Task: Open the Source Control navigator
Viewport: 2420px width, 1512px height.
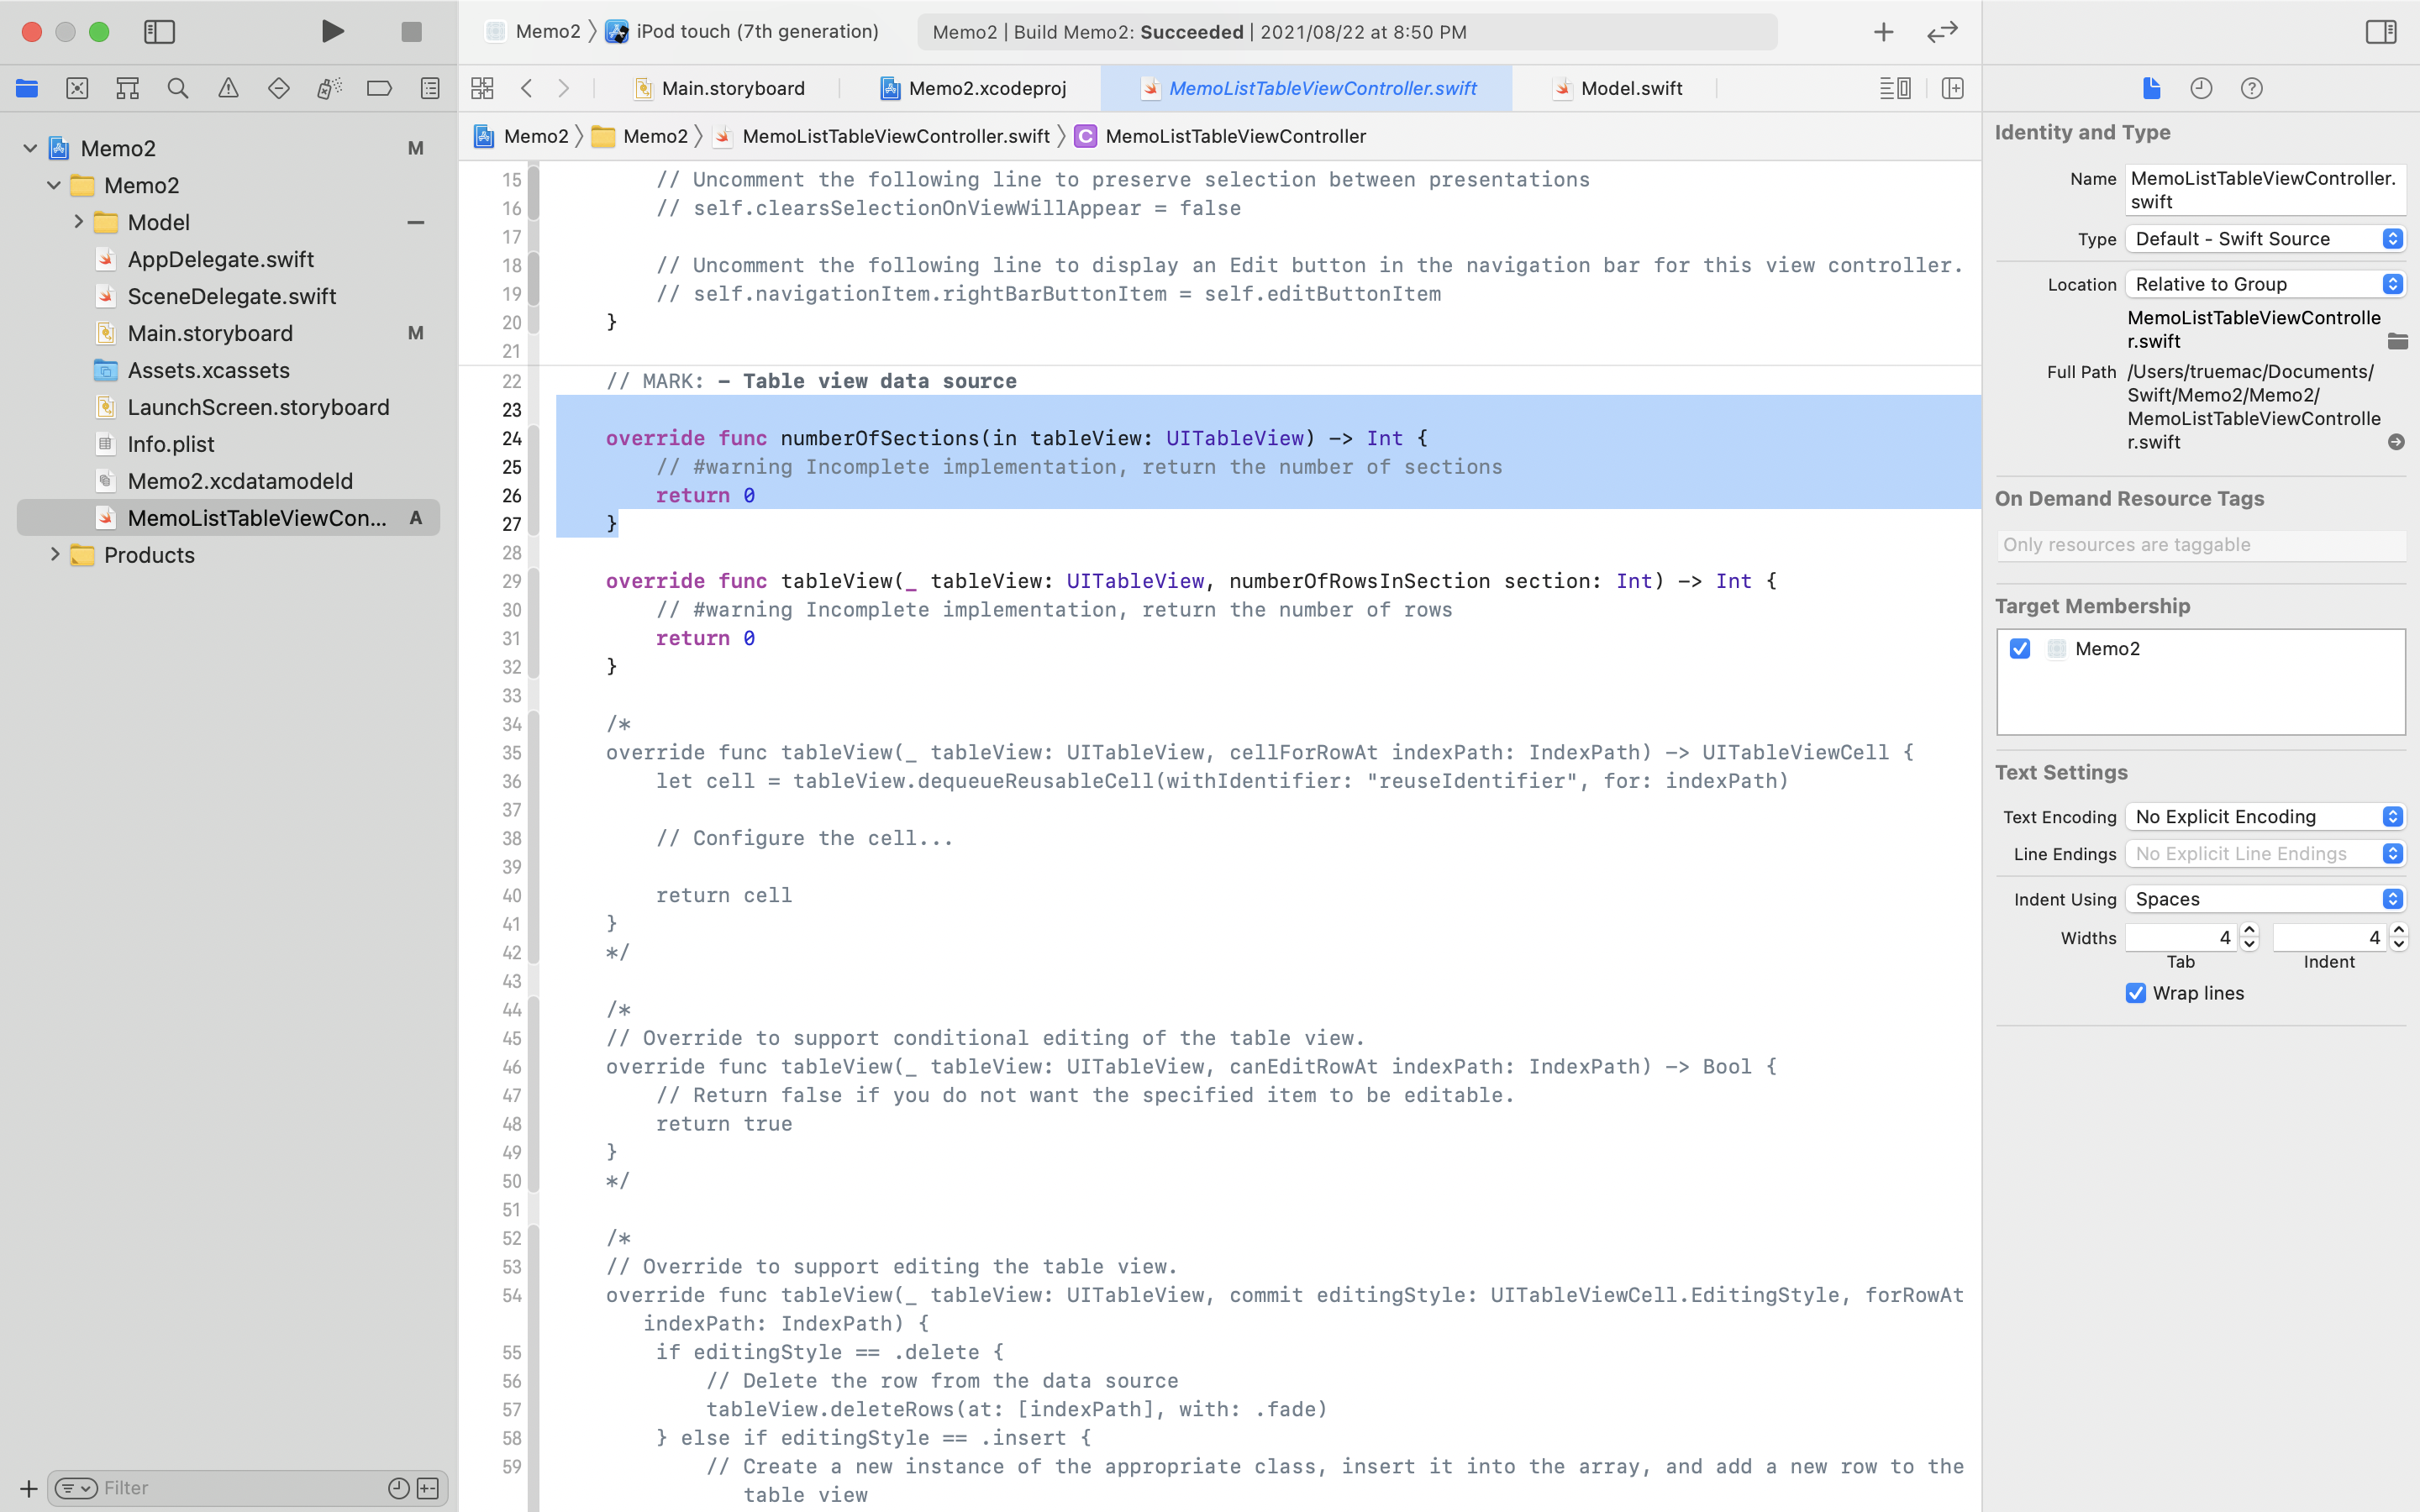Action: coord(77,88)
